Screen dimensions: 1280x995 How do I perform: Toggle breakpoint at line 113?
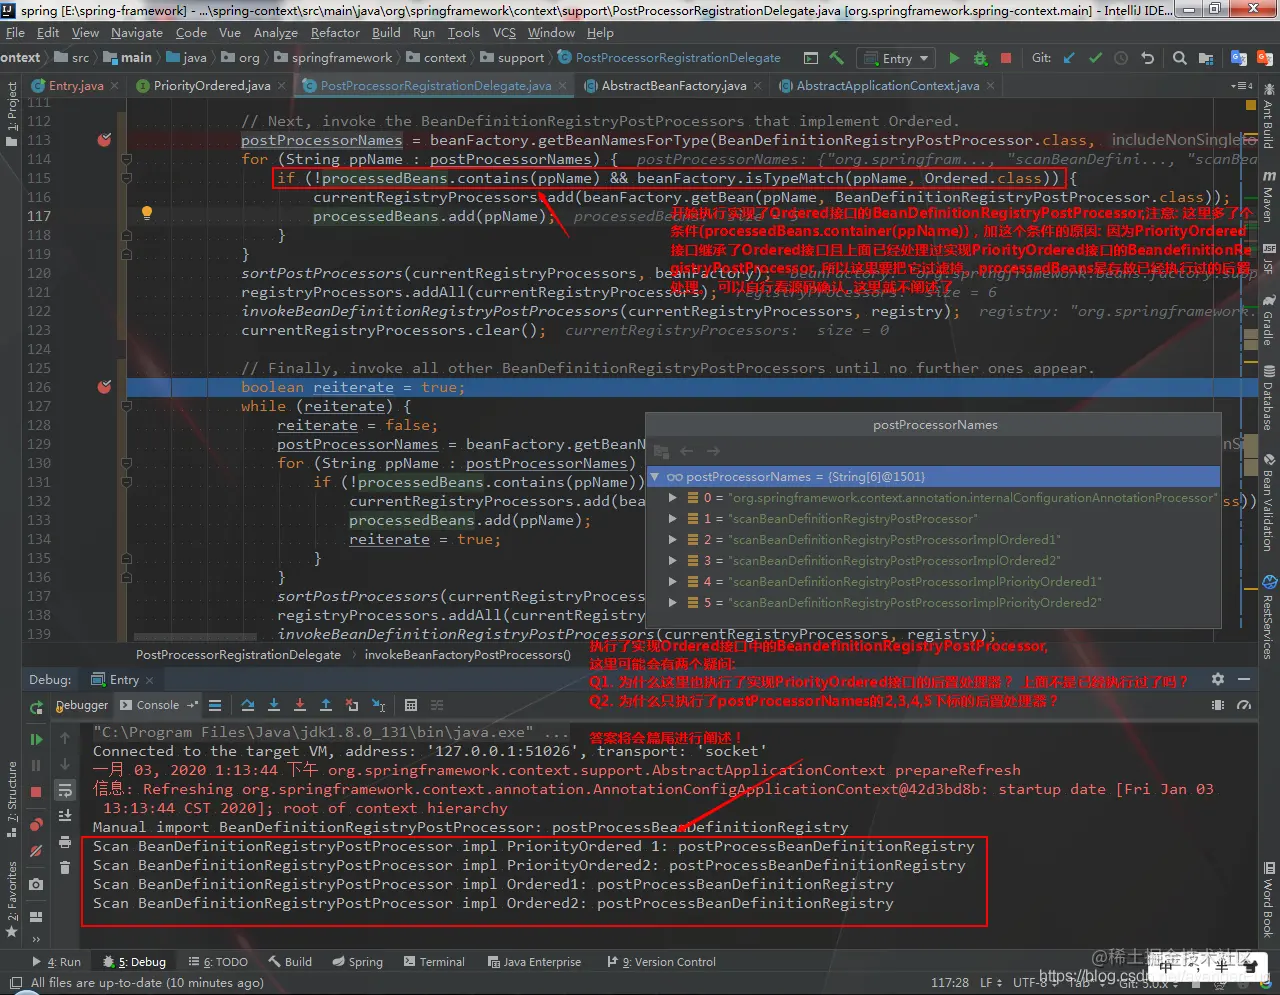[x=104, y=140]
